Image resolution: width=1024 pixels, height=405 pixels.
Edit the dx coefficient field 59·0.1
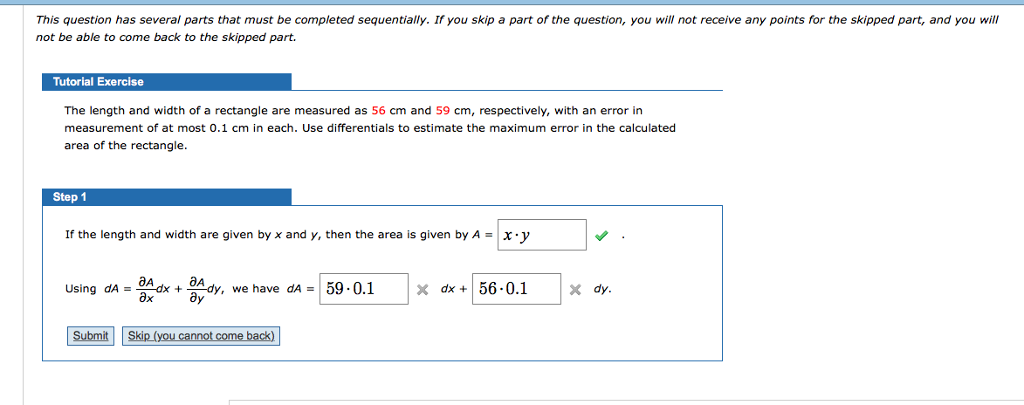pos(364,289)
